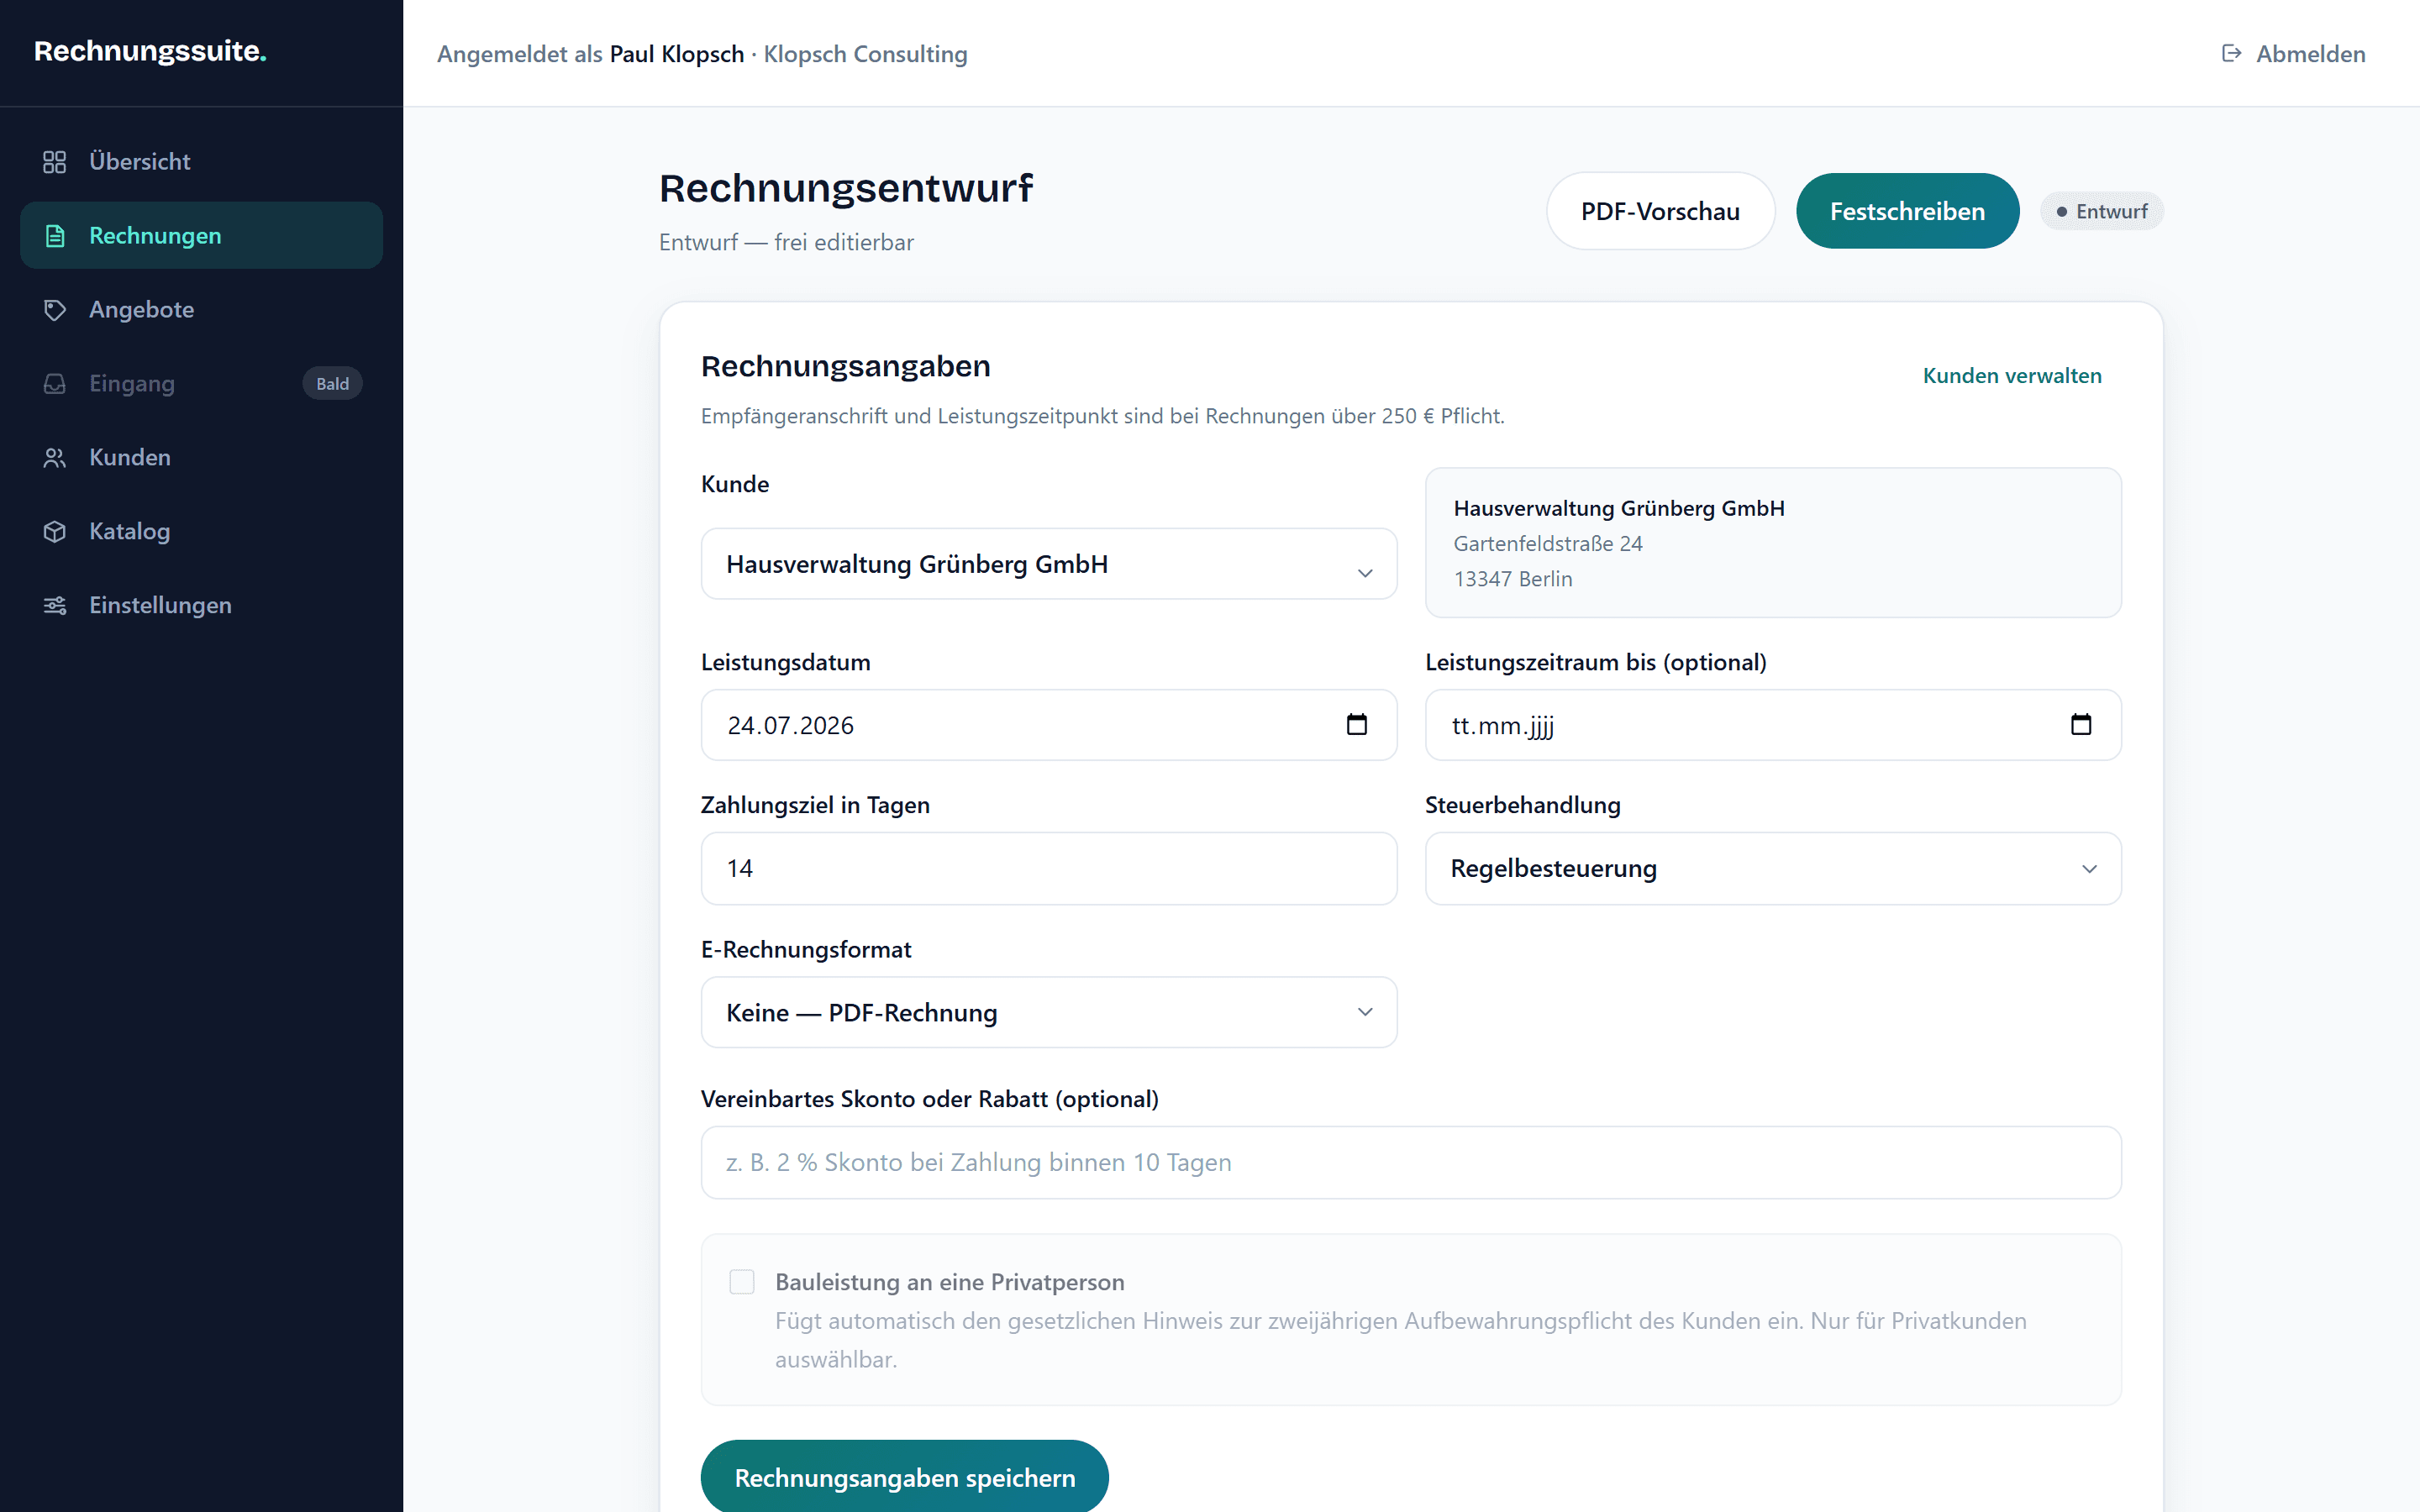Click the Katalog box icon
The width and height of the screenshot is (2420, 1512).
coord(55,532)
